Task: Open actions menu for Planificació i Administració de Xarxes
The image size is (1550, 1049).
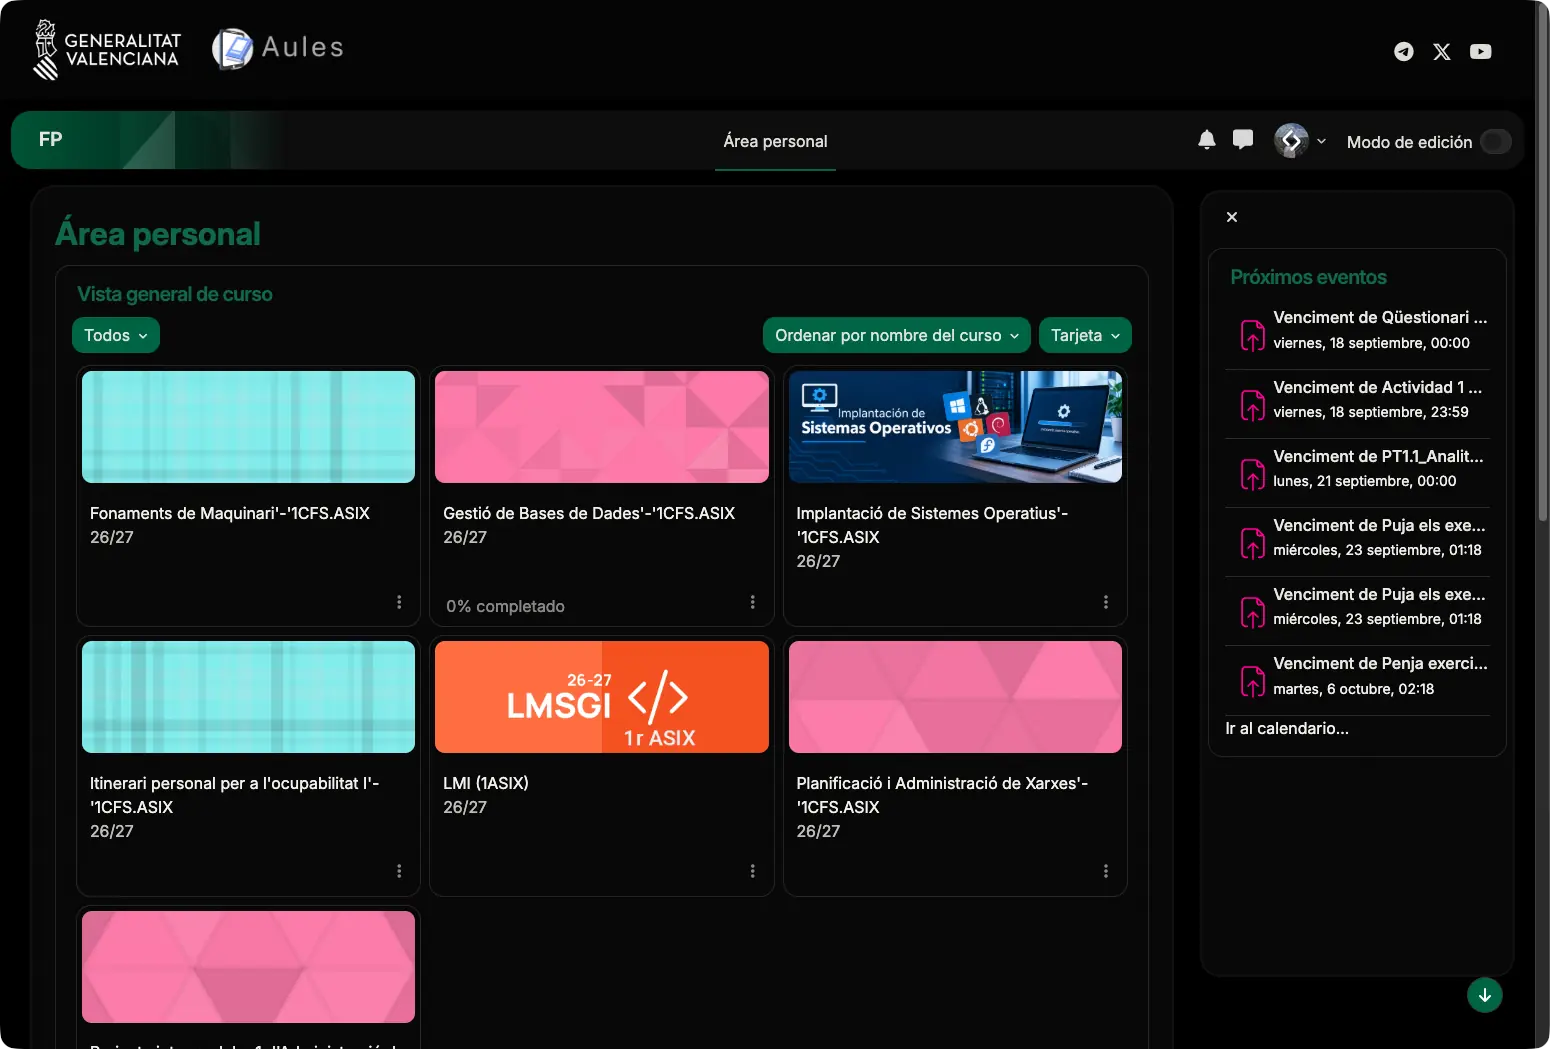Action: [1106, 871]
